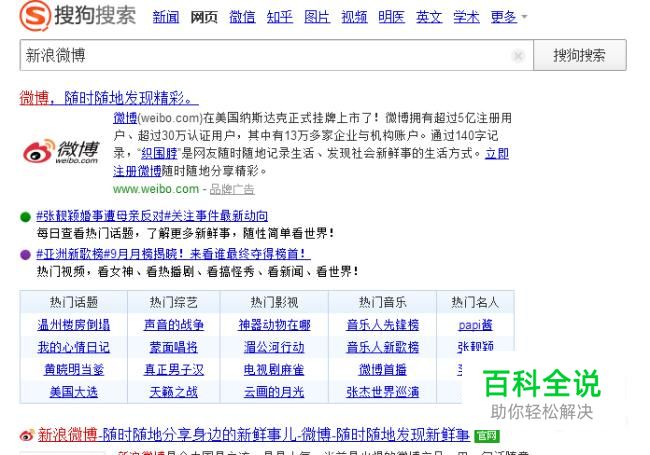
Task: Open the 我的心情日记 link
Action: click(73, 347)
